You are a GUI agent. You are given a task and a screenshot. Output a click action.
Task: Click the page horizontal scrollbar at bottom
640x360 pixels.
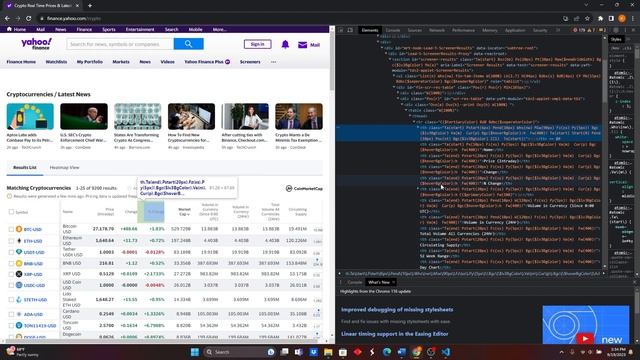[163, 340]
